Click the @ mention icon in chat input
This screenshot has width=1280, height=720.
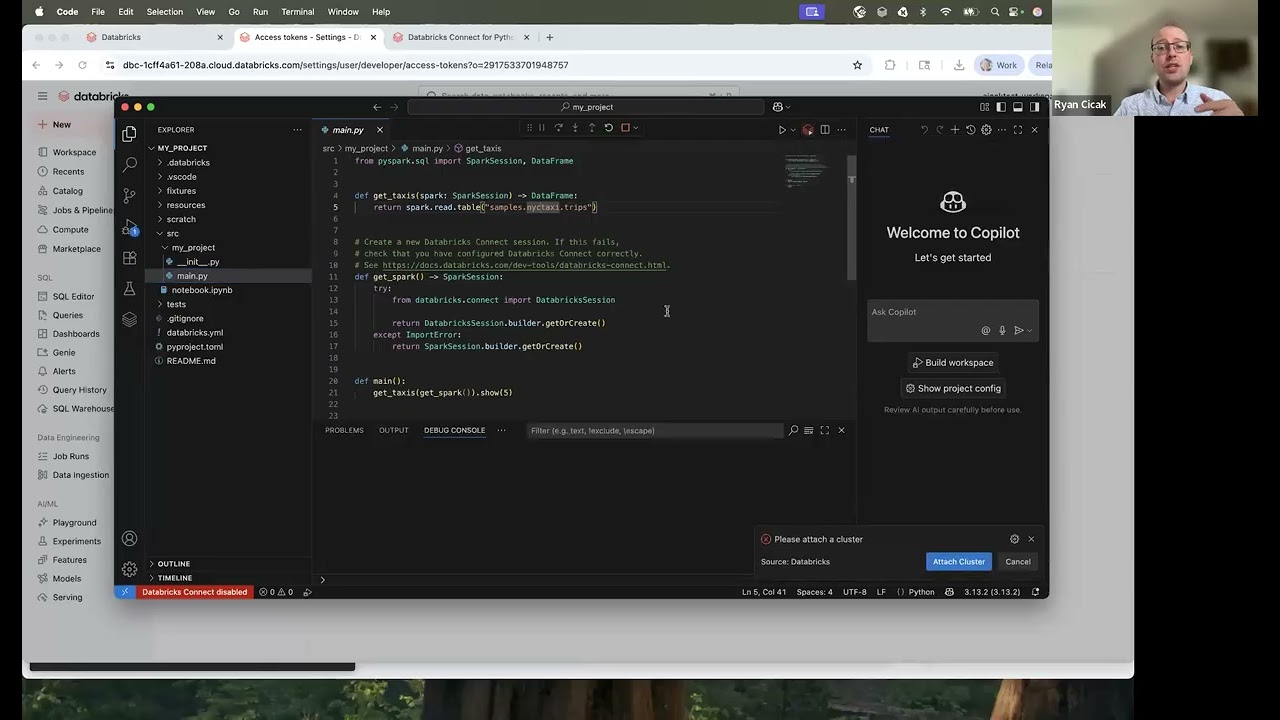[x=986, y=330]
